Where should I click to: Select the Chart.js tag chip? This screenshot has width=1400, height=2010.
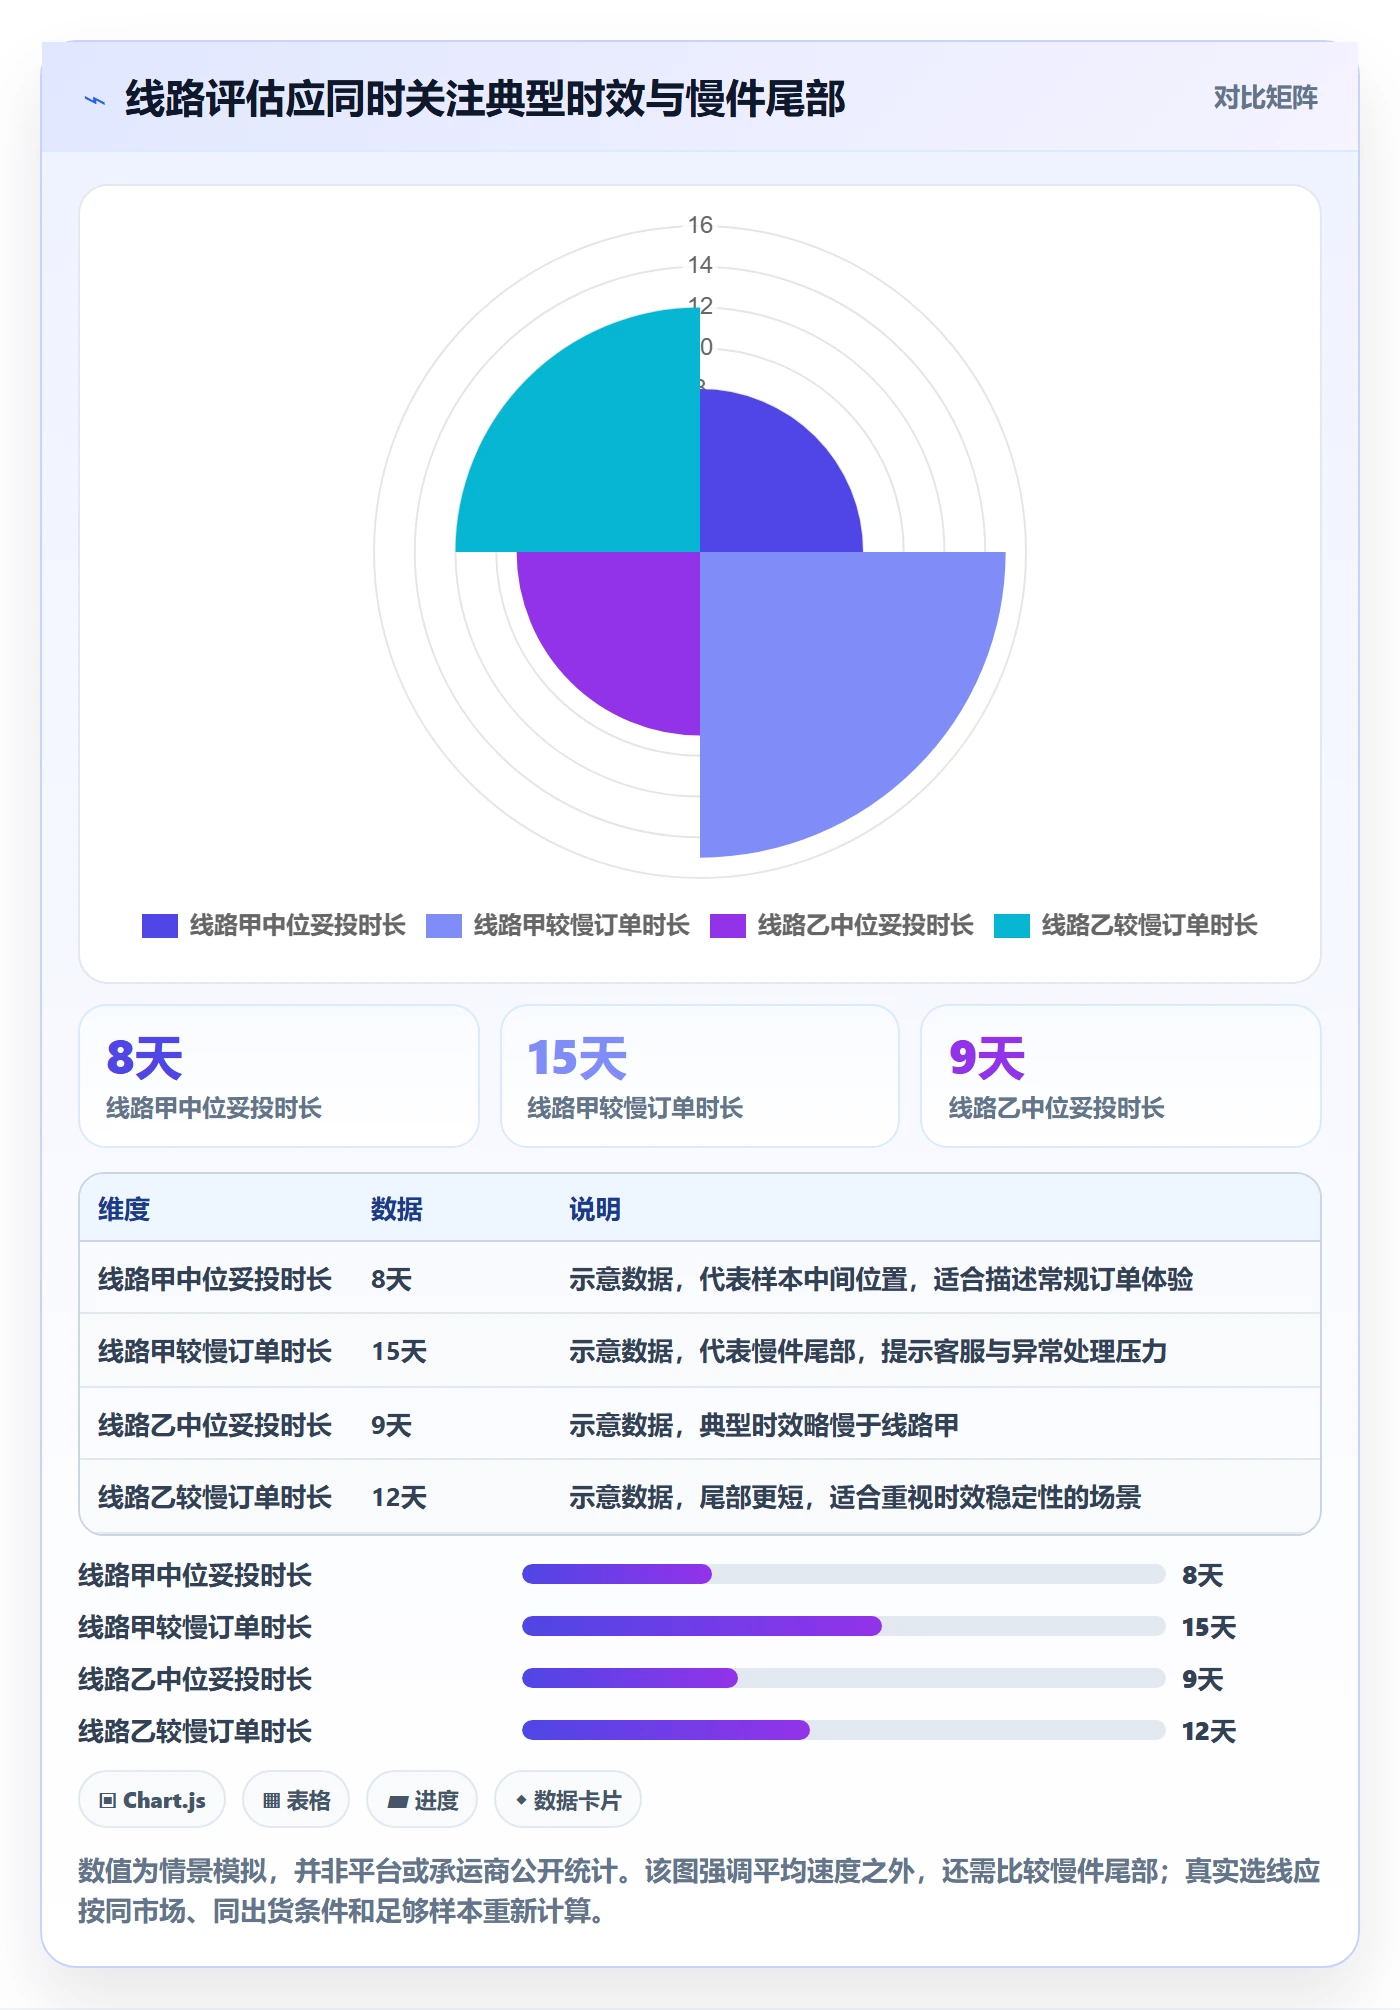coord(152,1800)
